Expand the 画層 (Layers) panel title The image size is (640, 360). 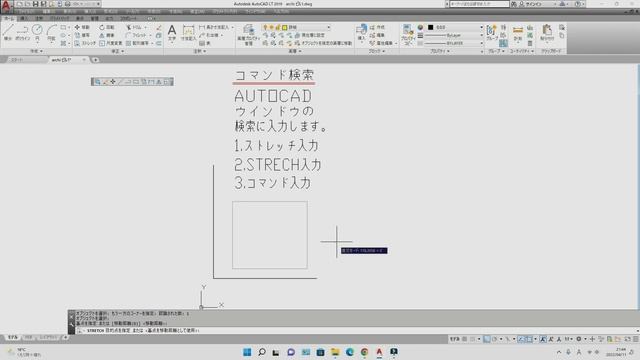coord(295,51)
